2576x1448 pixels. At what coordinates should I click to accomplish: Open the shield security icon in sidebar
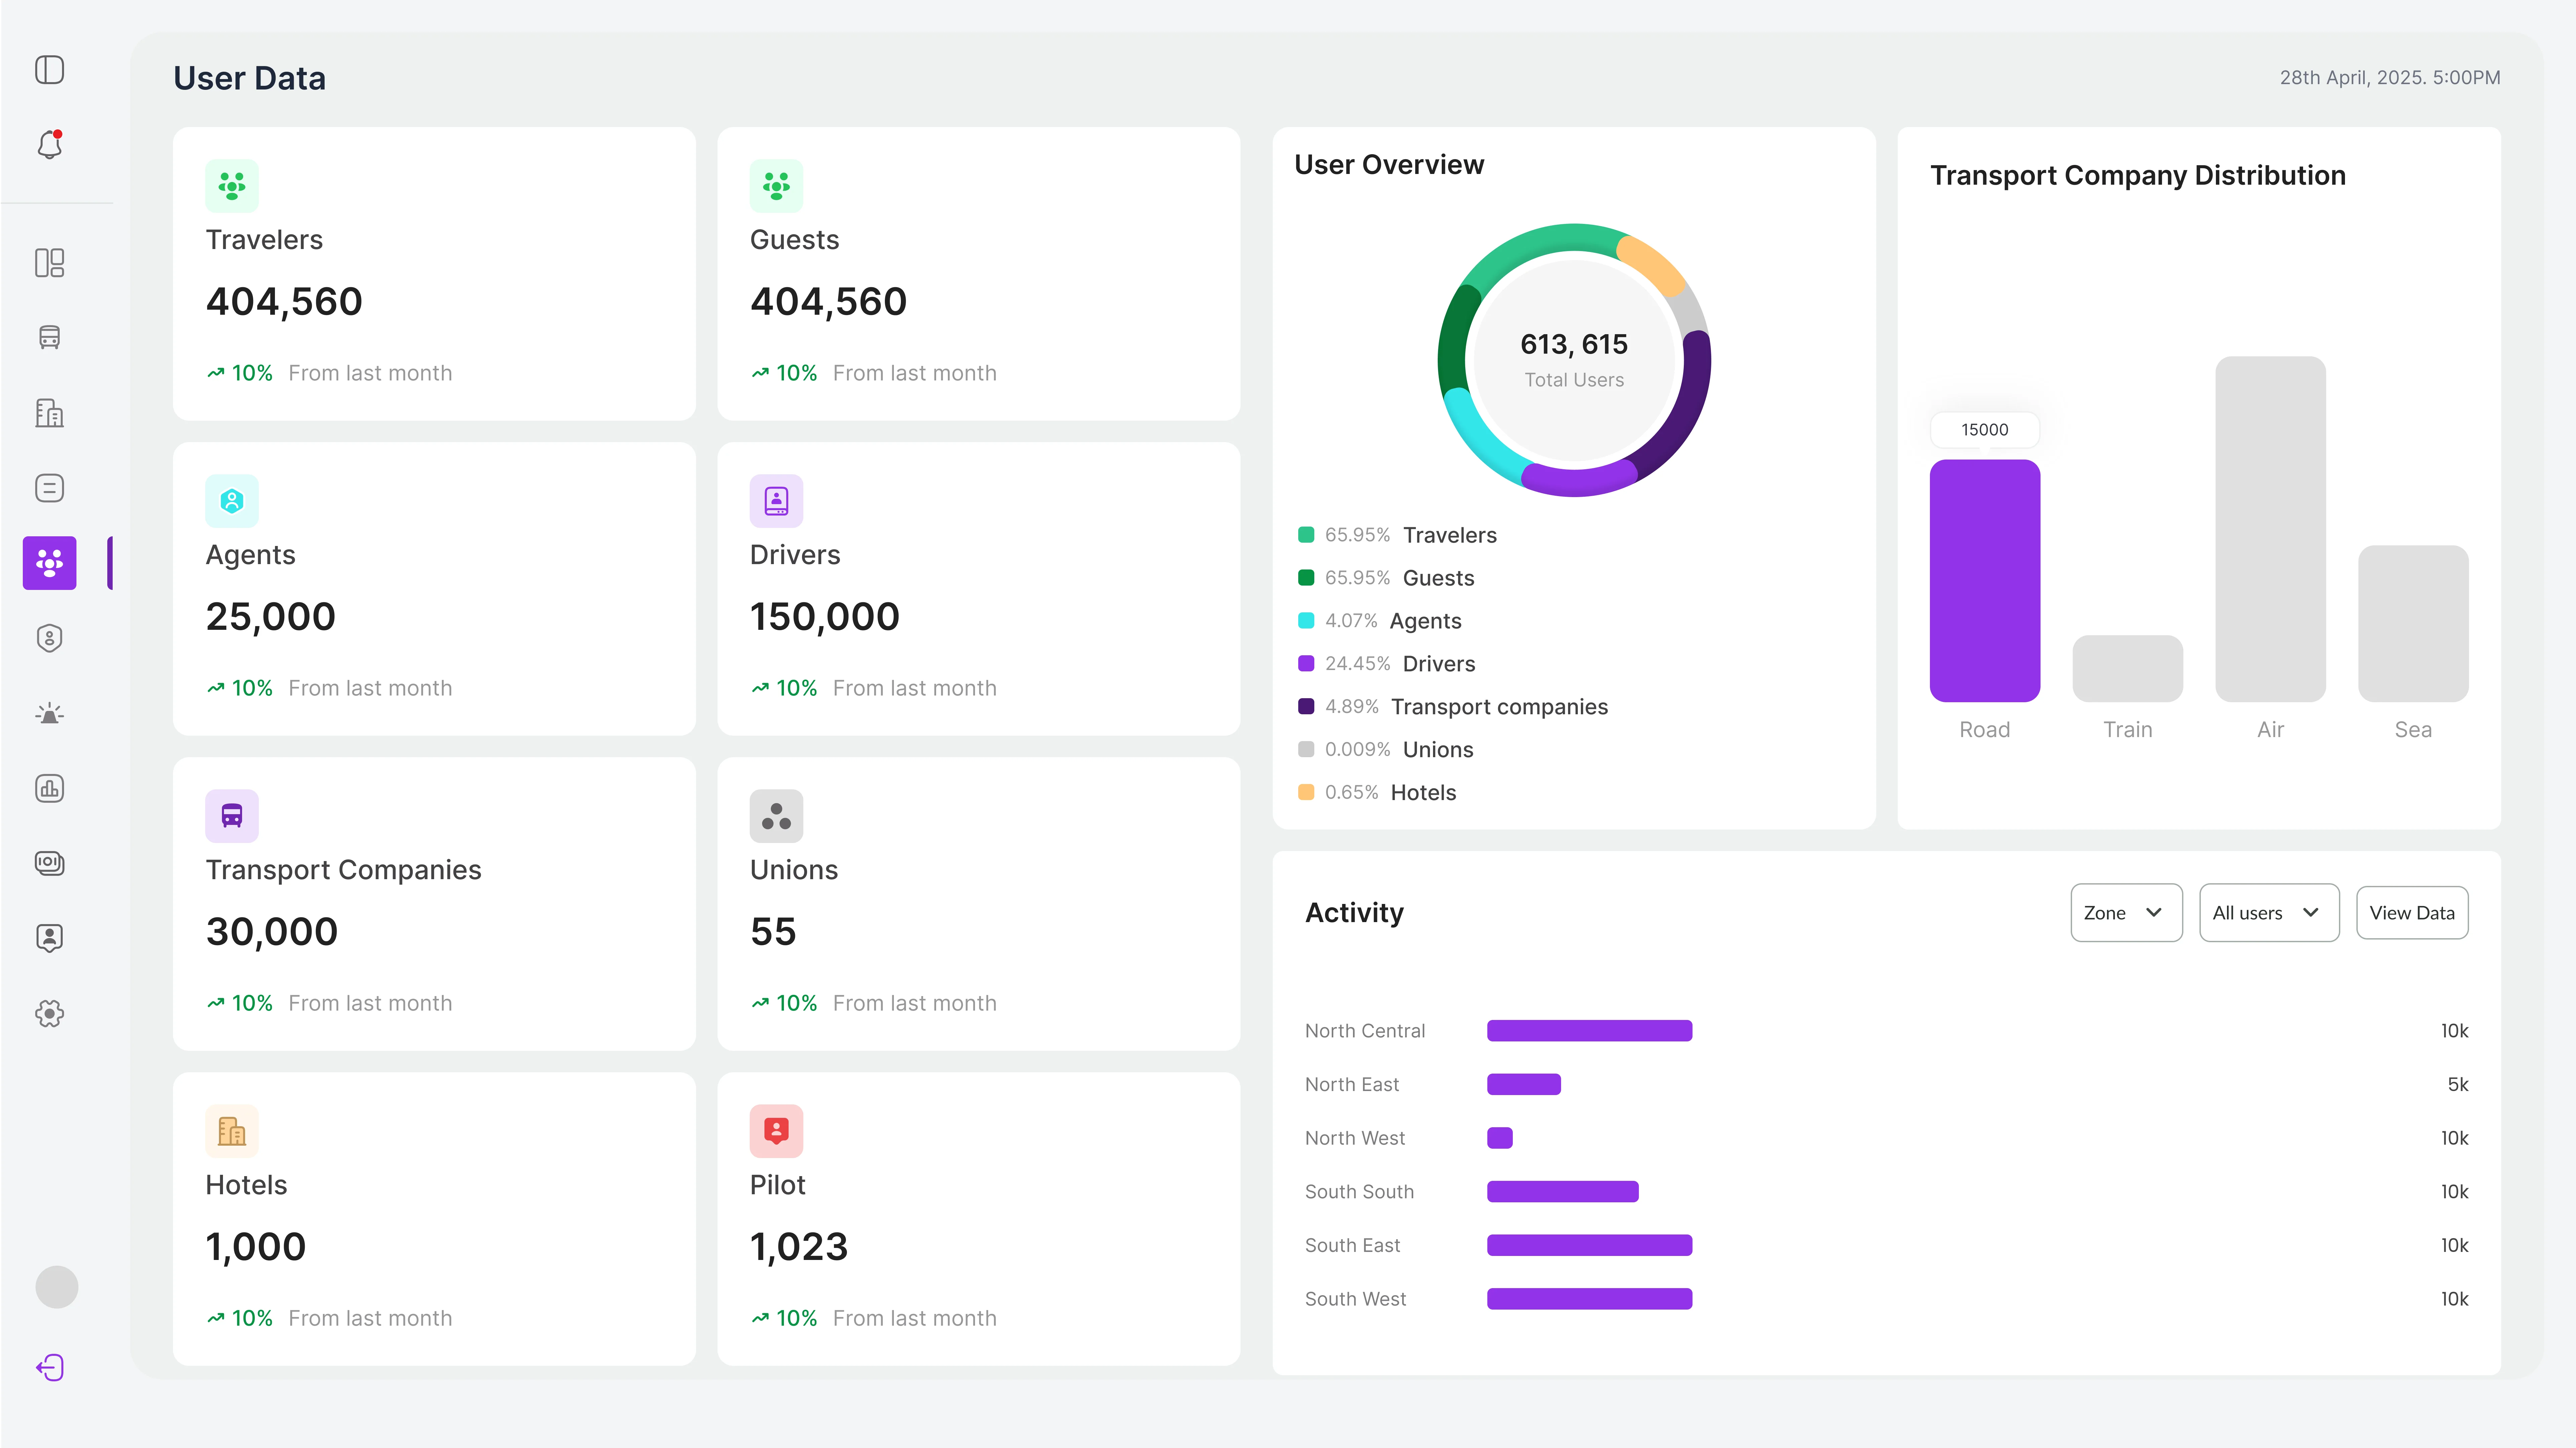(49, 638)
